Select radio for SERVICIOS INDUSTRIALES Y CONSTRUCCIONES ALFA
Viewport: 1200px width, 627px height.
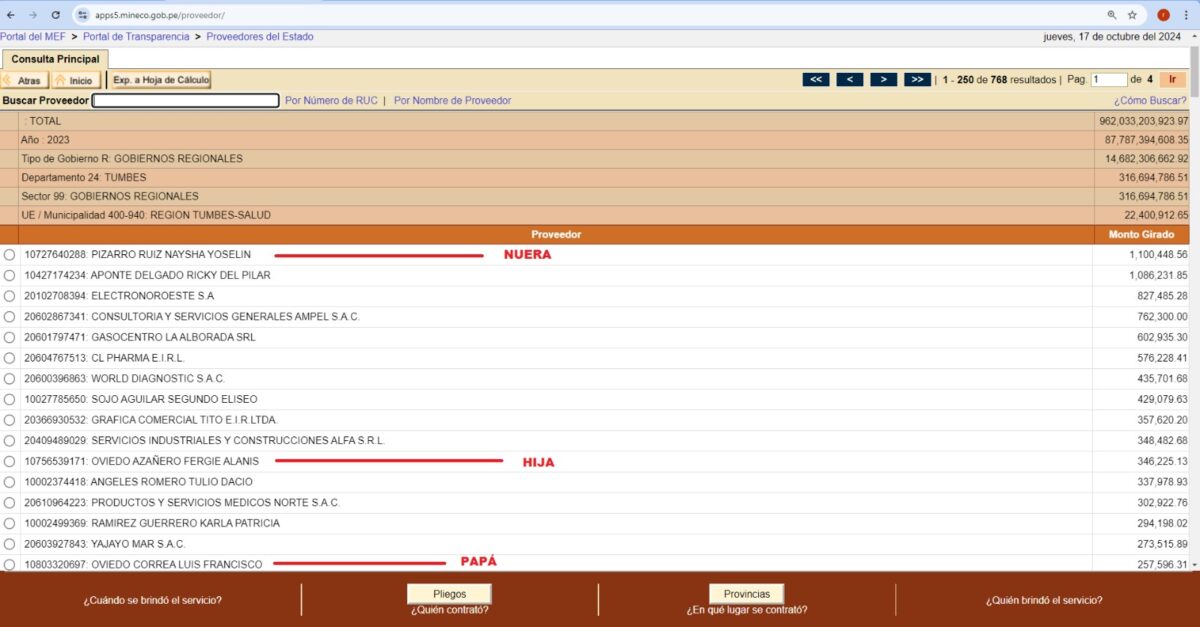click(9, 441)
